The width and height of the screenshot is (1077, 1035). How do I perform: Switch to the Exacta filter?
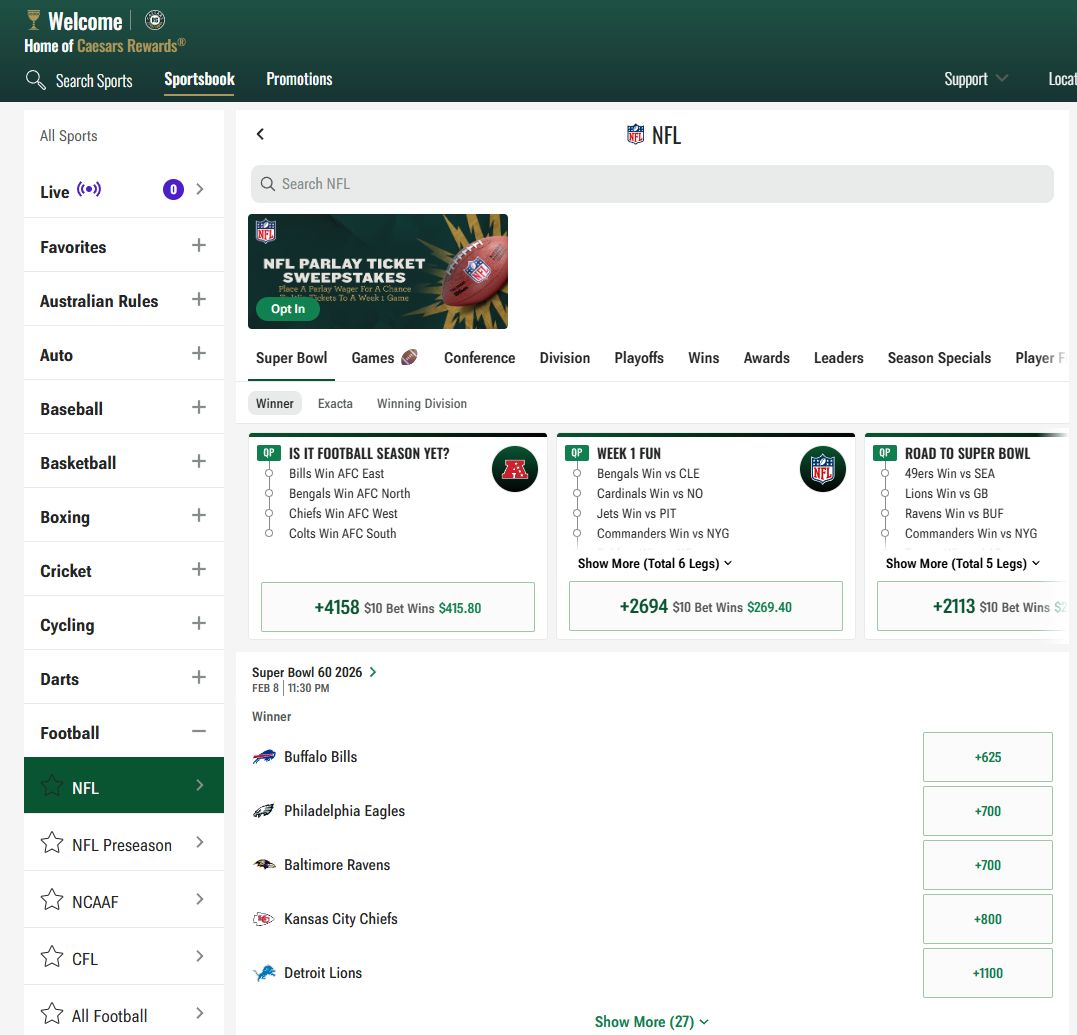point(335,404)
